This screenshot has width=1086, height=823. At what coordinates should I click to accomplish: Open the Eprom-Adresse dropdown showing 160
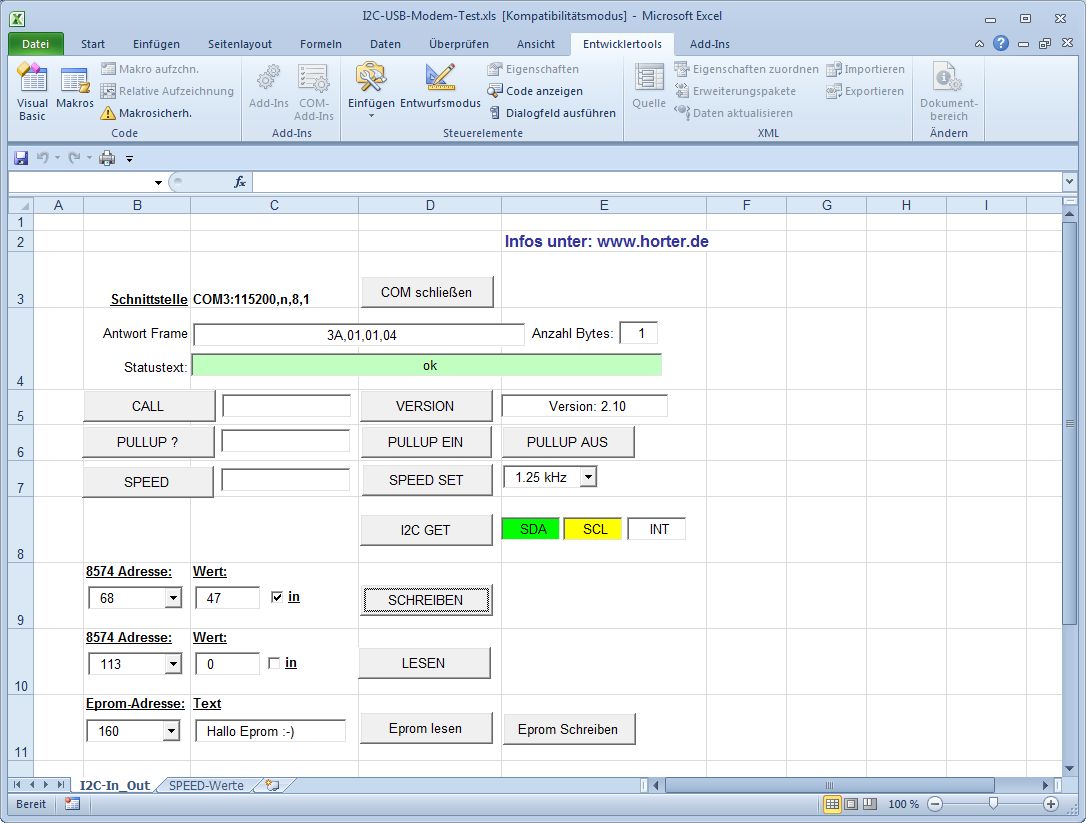tap(172, 731)
